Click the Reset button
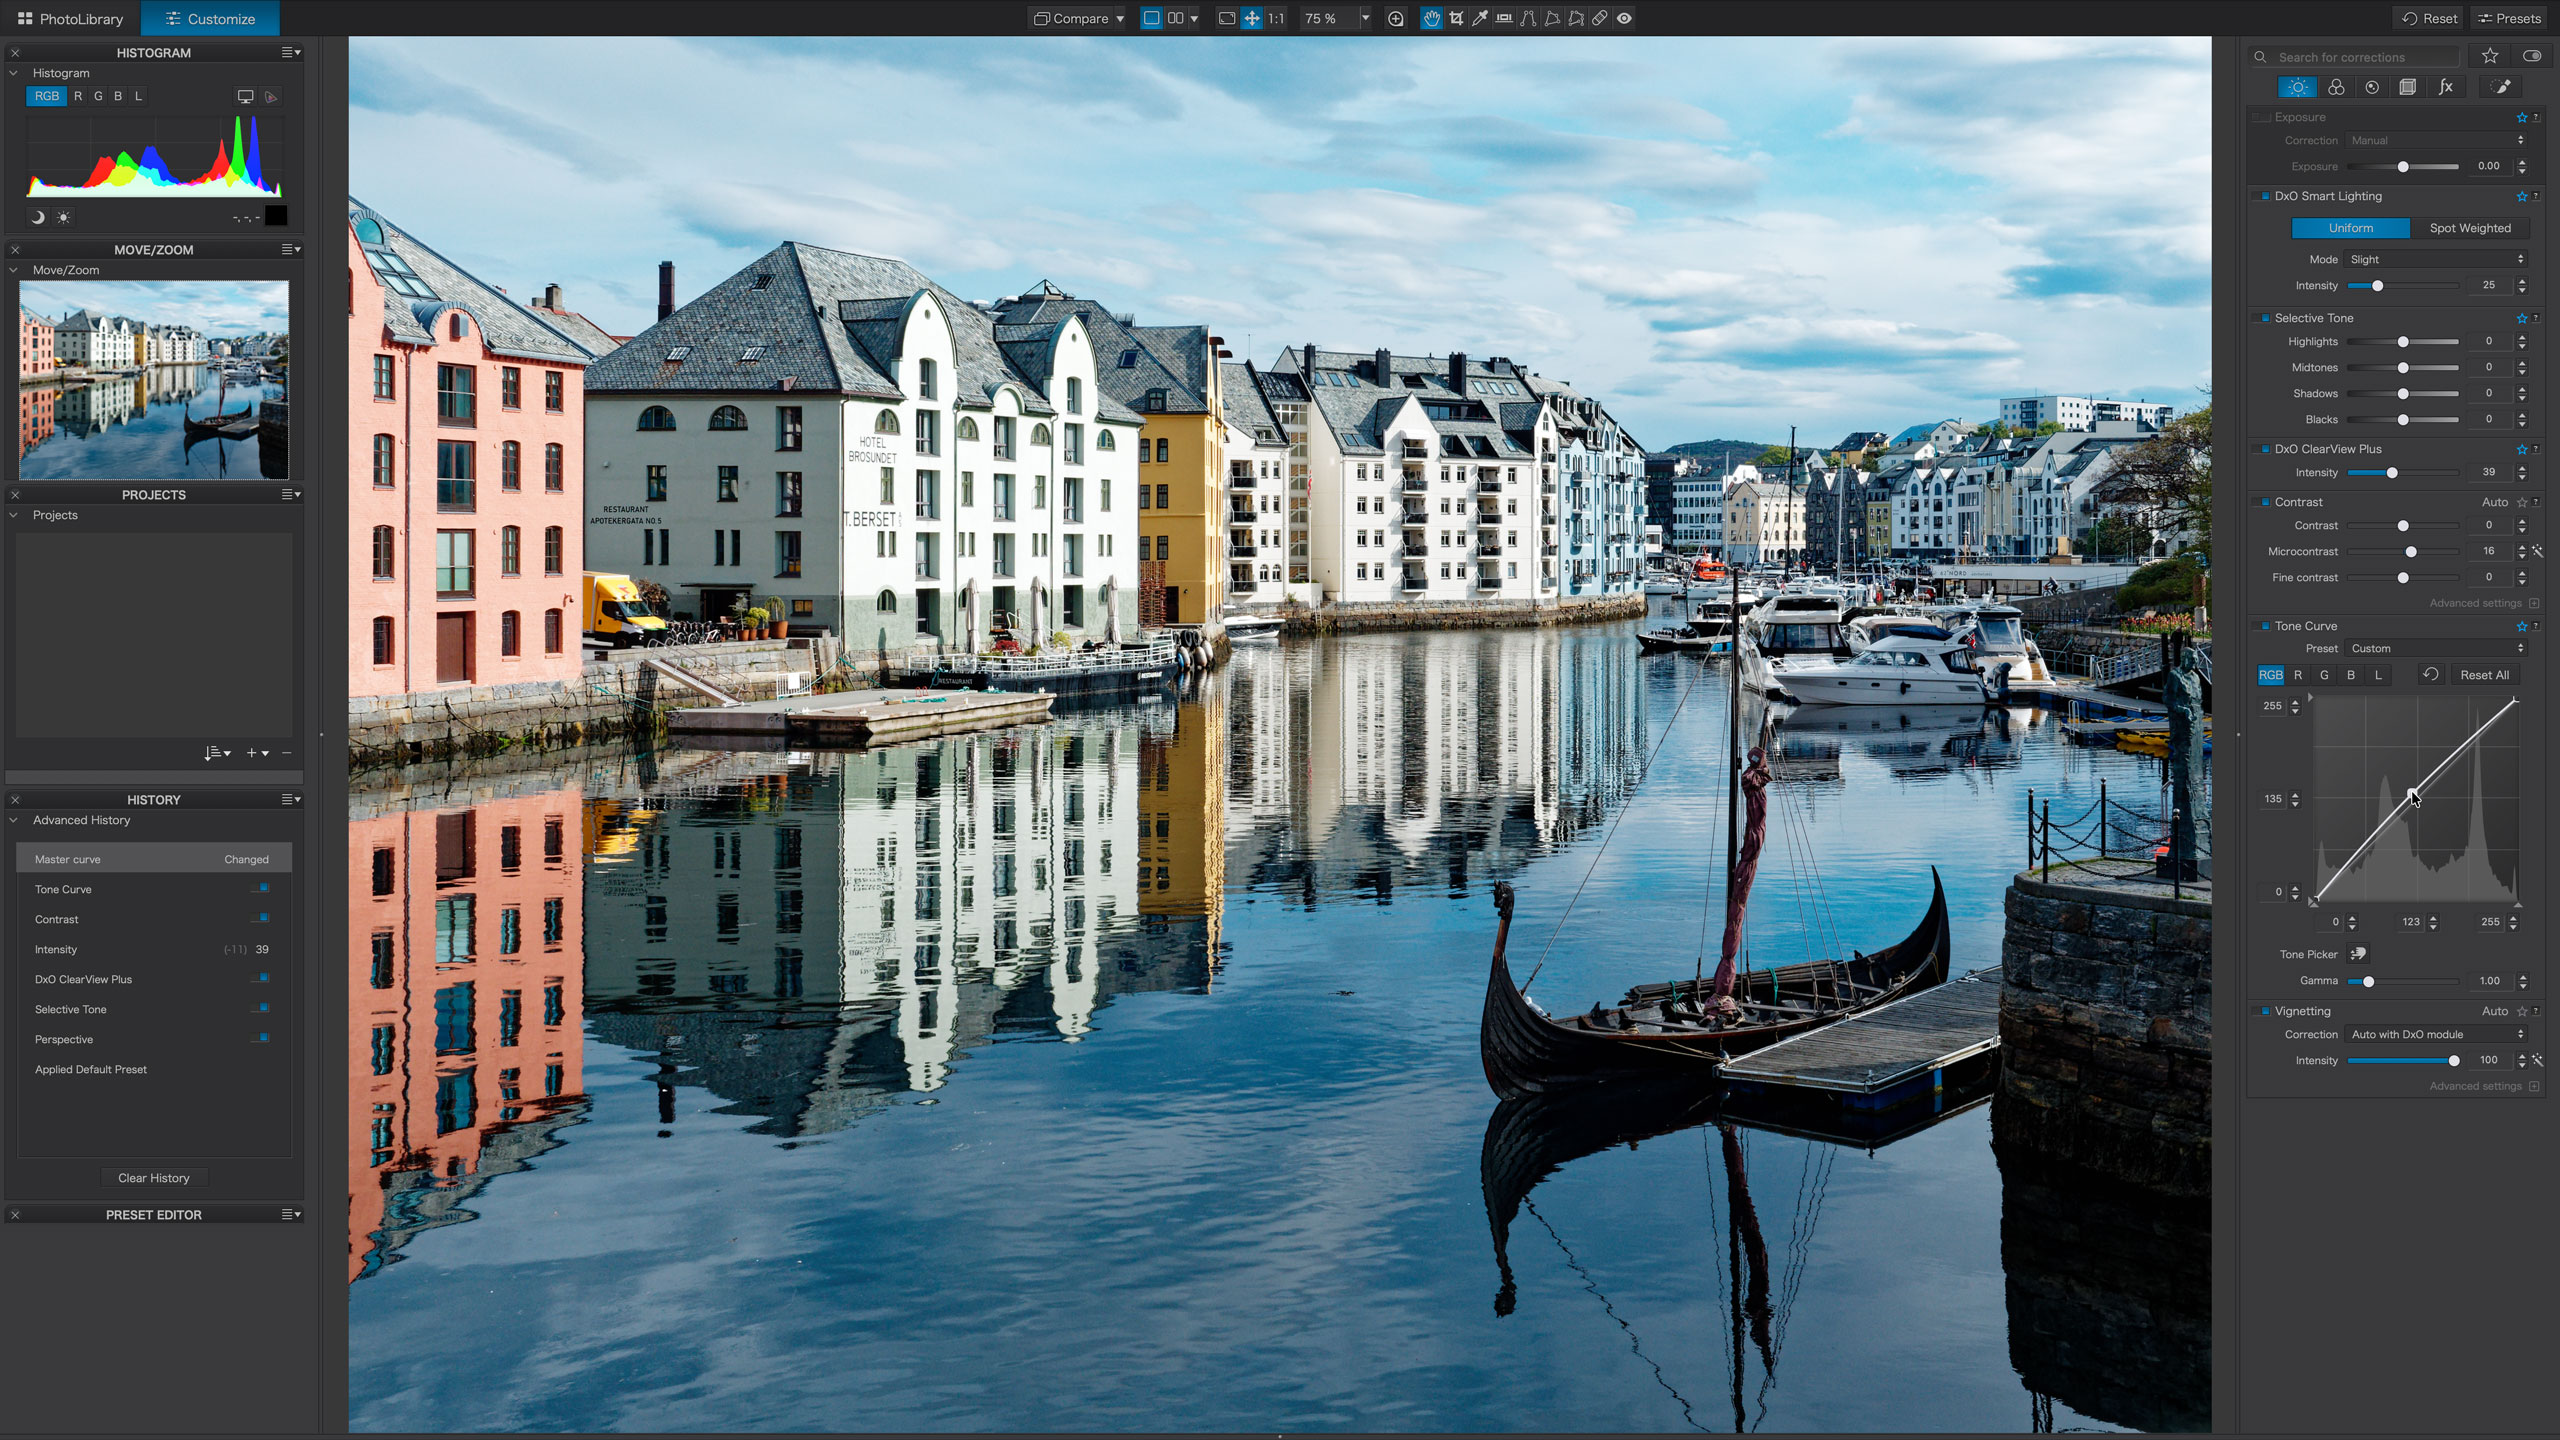Screen dimensions: 2560x1440 [2429, 18]
